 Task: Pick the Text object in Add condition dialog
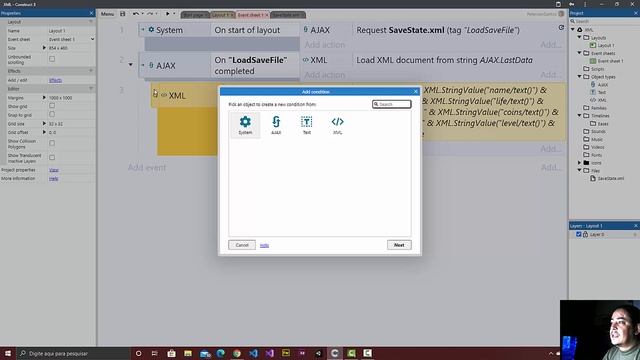(307, 125)
